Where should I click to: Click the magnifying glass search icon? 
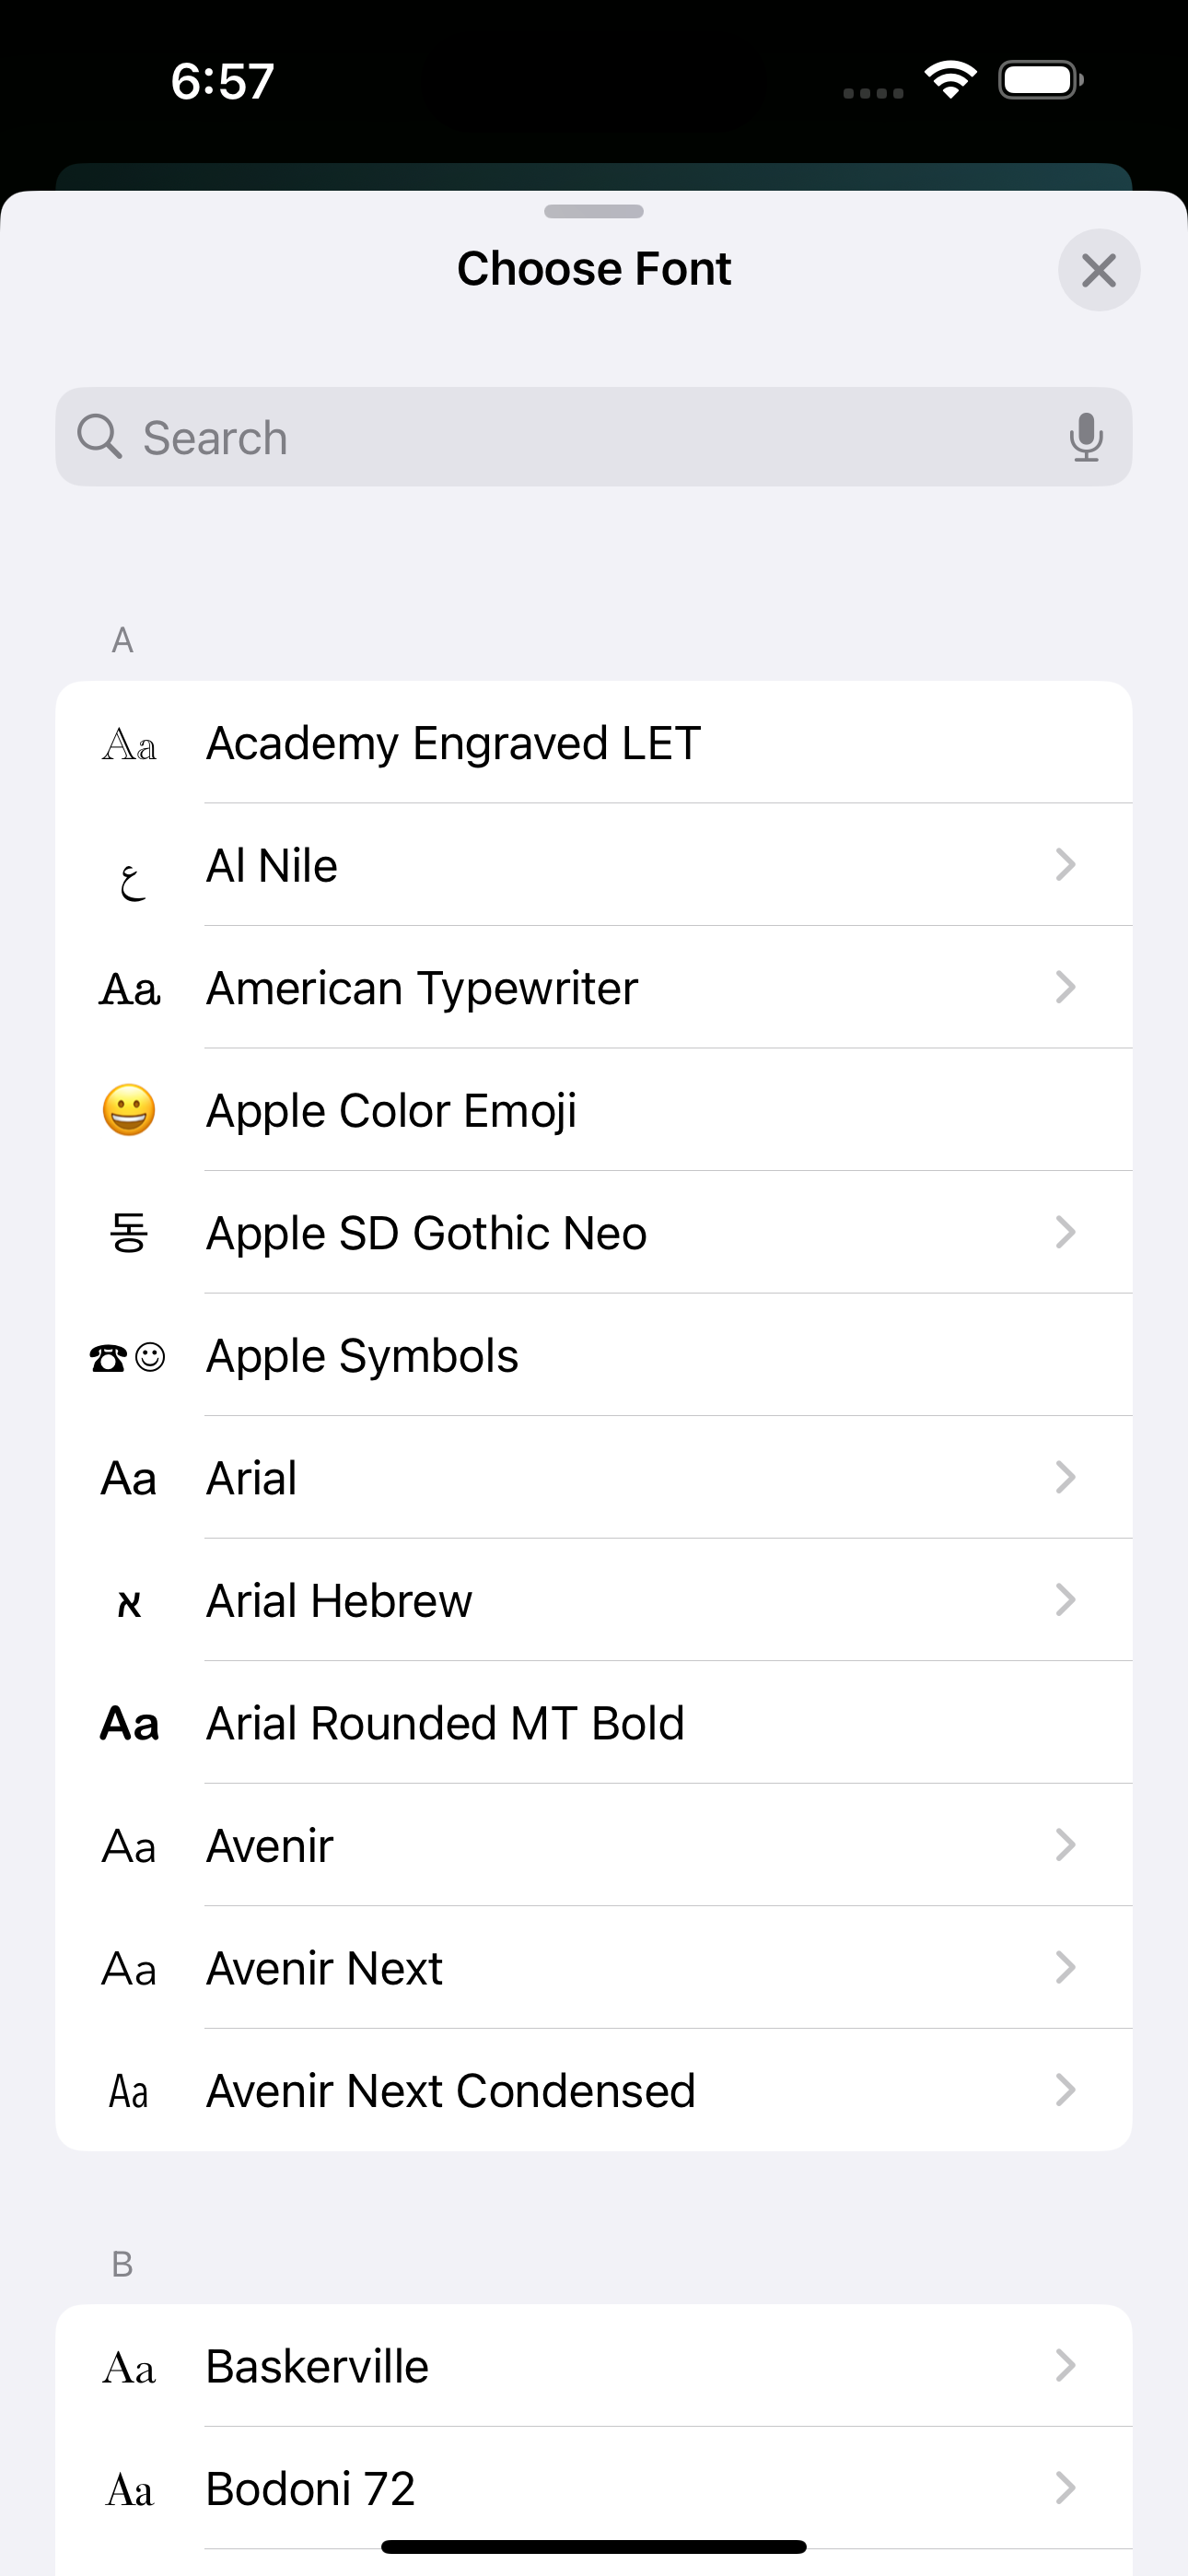click(99, 437)
